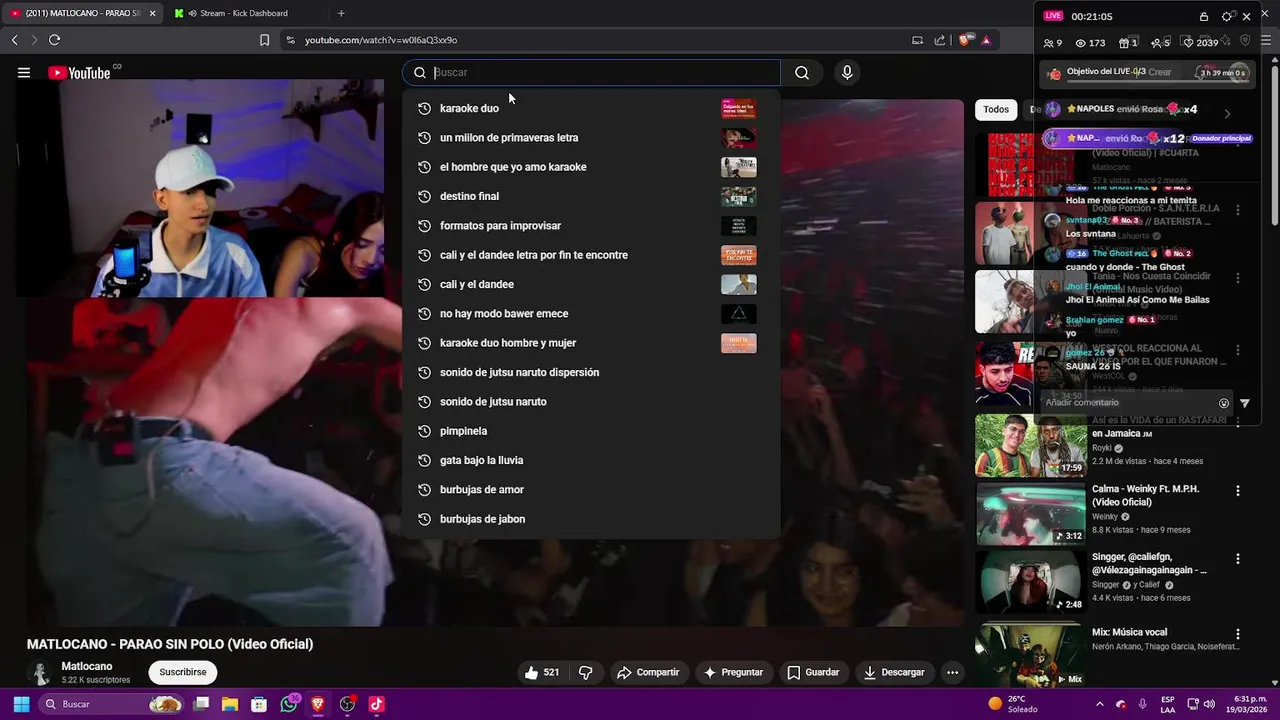Go back with the browser back arrow

point(14,40)
